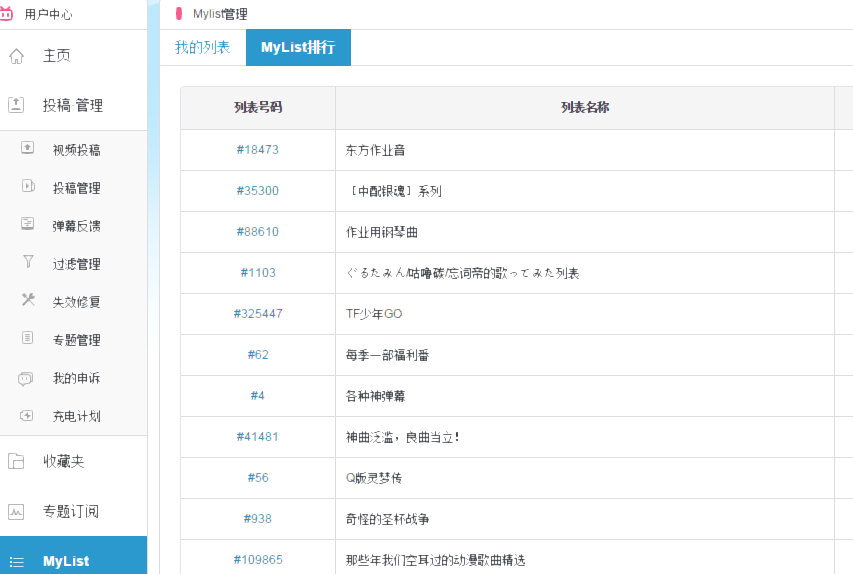Open list link #325447

[258, 314]
